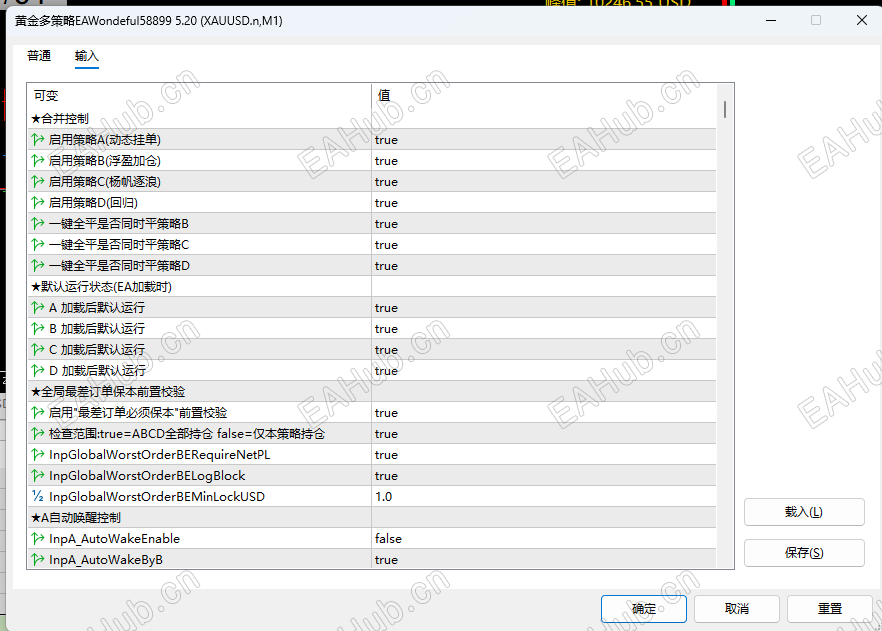Select the true value of C 加载后默认运行
This screenshot has width=882, height=631.
pyautogui.click(x=386, y=350)
